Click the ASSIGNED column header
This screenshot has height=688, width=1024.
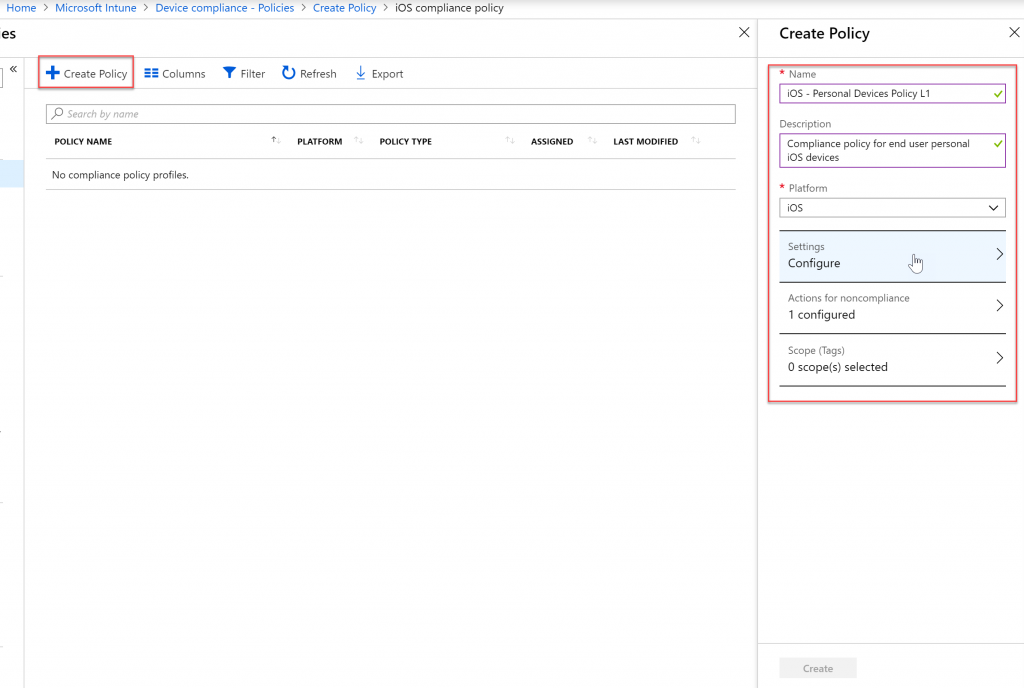[x=552, y=141]
